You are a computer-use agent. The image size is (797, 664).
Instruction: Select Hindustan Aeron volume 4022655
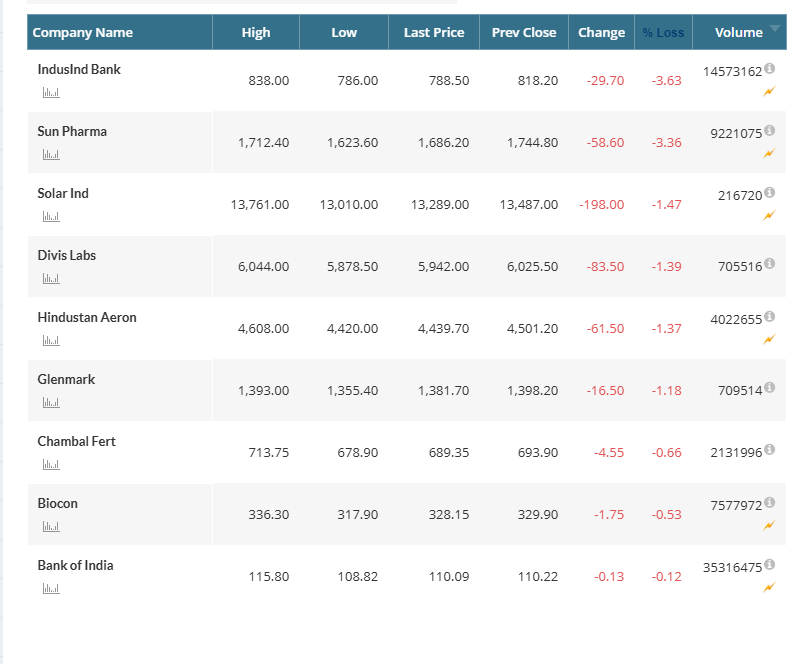[x=736, y=320]
